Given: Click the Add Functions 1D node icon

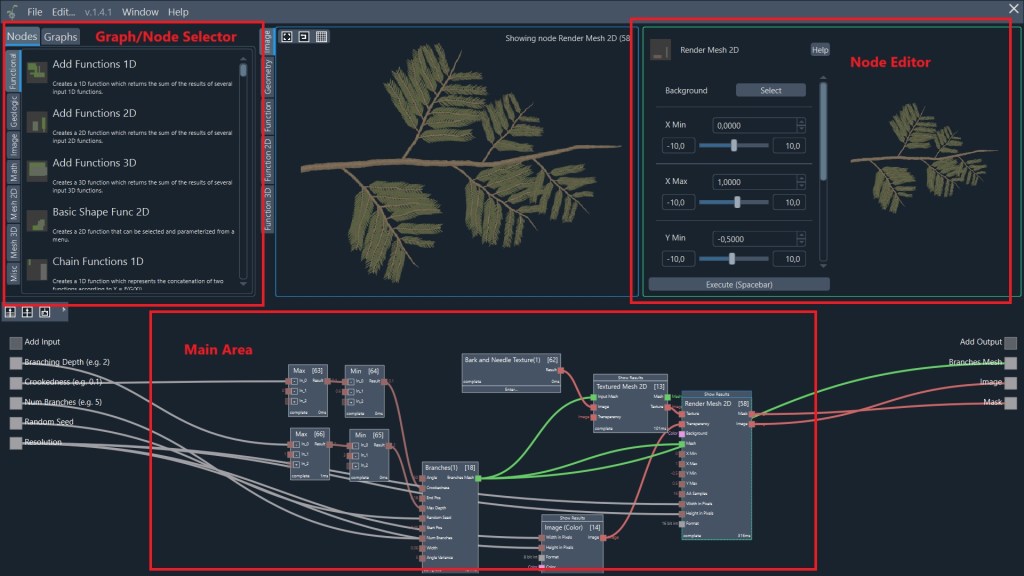Looking at the screenshot, I should pyautogui.click(x=37, y=71).
